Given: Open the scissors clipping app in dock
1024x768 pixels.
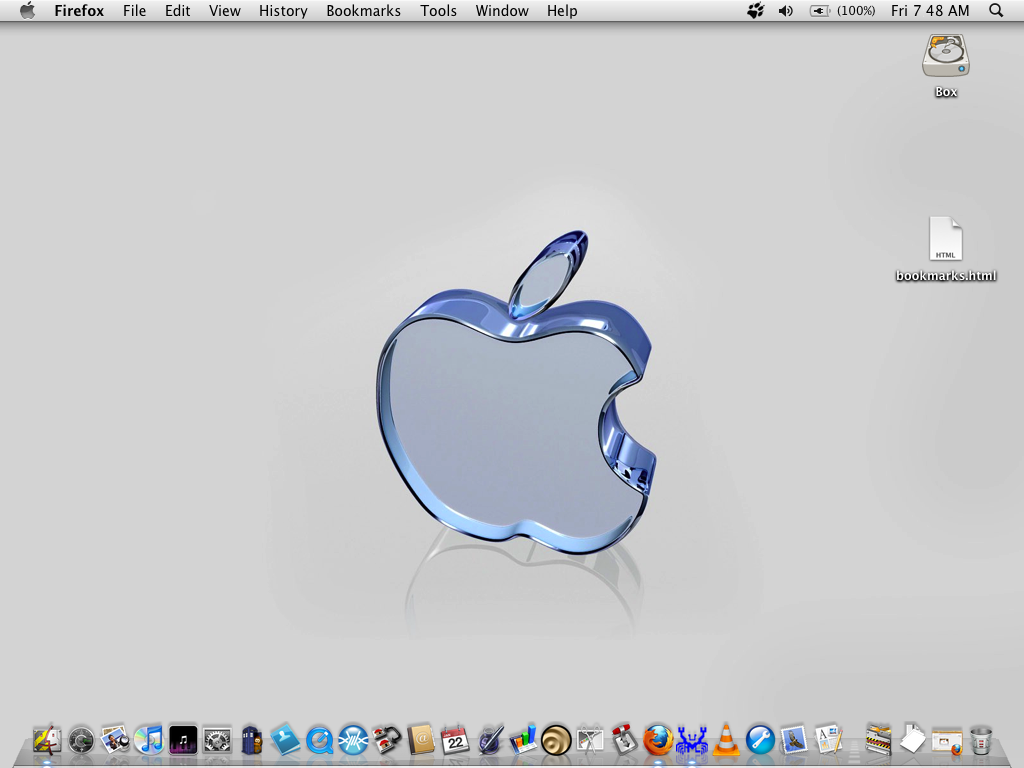Looking at the screenshot, I should pos(590,741).
